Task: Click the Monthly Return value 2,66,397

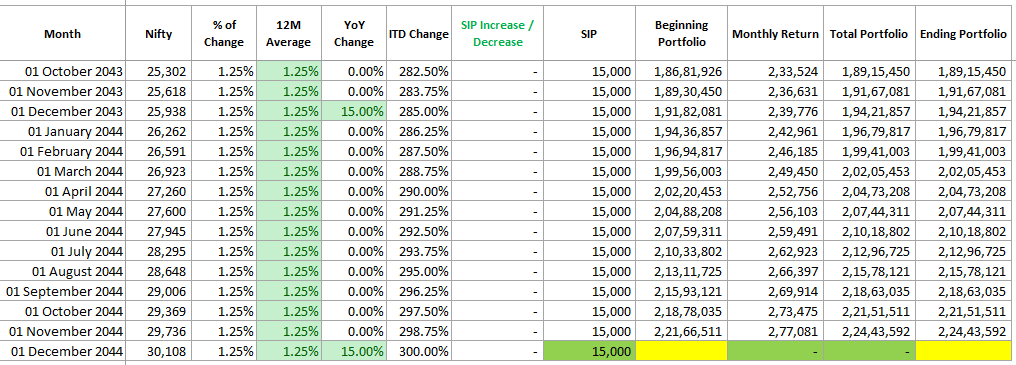Action: [776, 271]
